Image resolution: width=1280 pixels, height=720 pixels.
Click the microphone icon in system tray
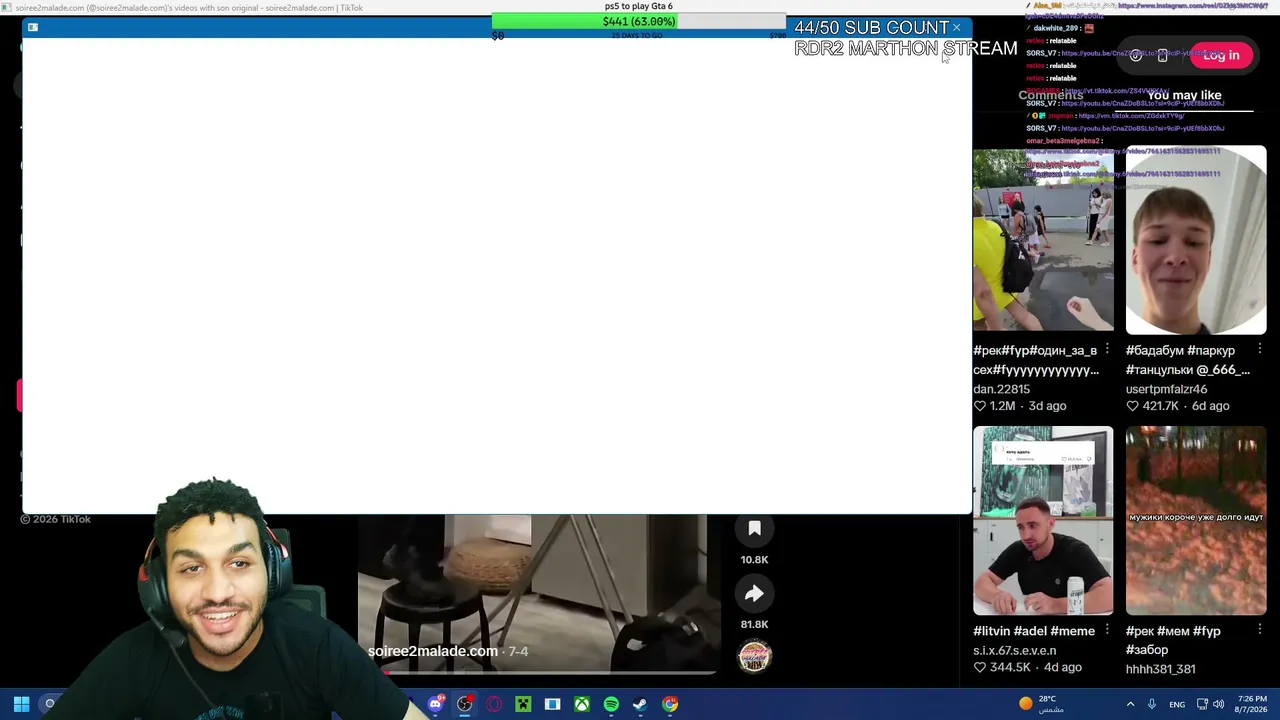coord(1152,704)
